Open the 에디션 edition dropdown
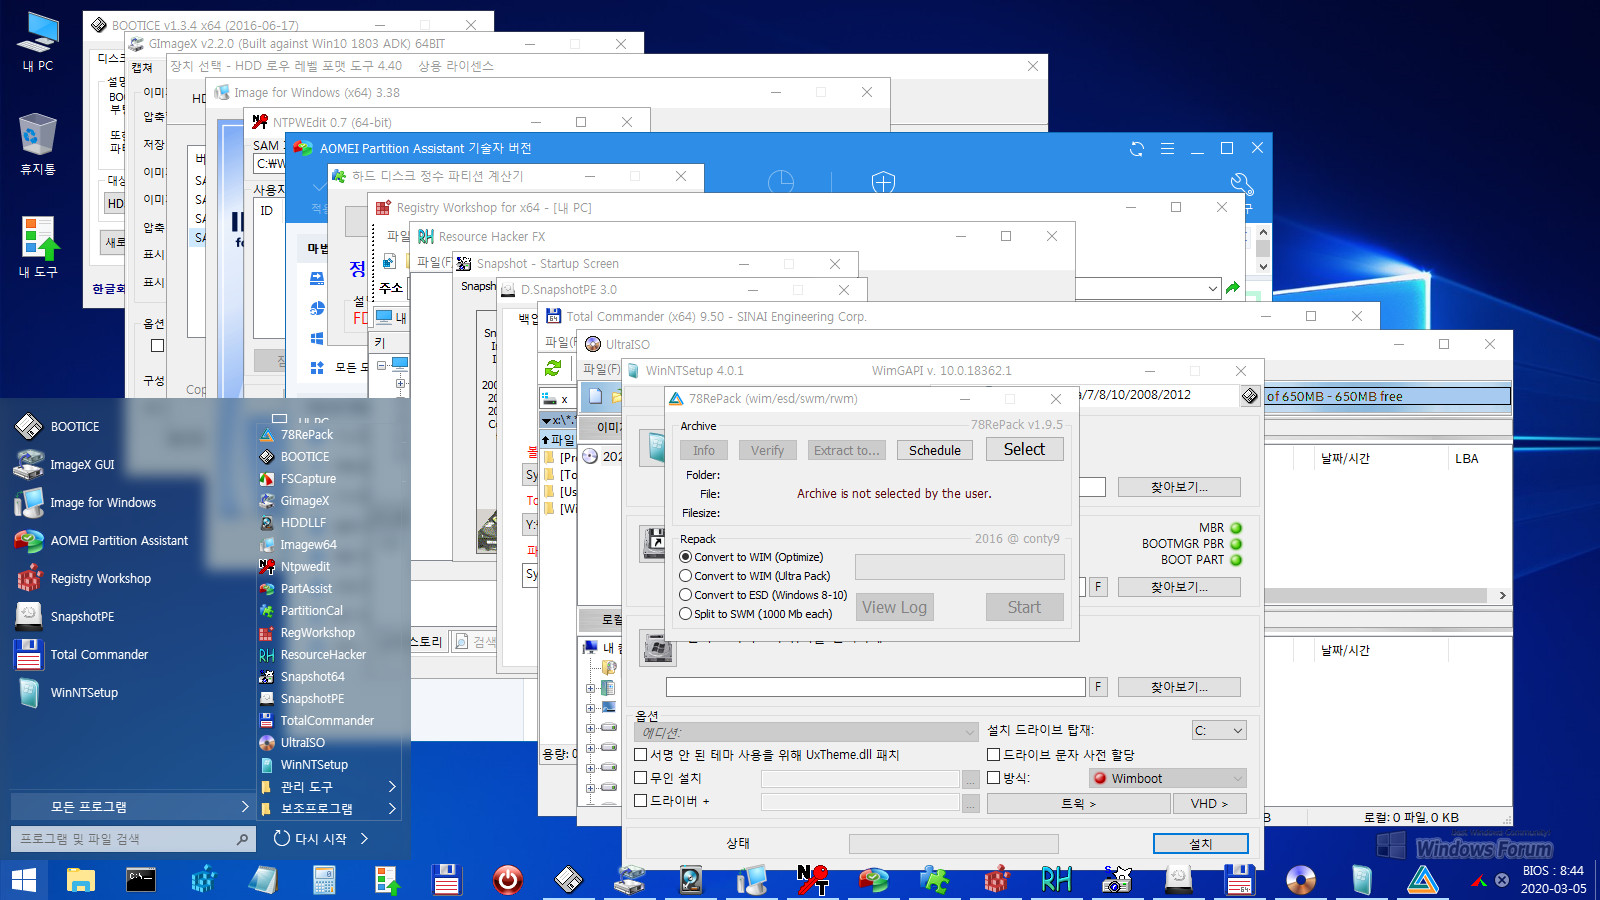Image resolution: width=1600 pixels, height=900 pixels. click(806, 732)
